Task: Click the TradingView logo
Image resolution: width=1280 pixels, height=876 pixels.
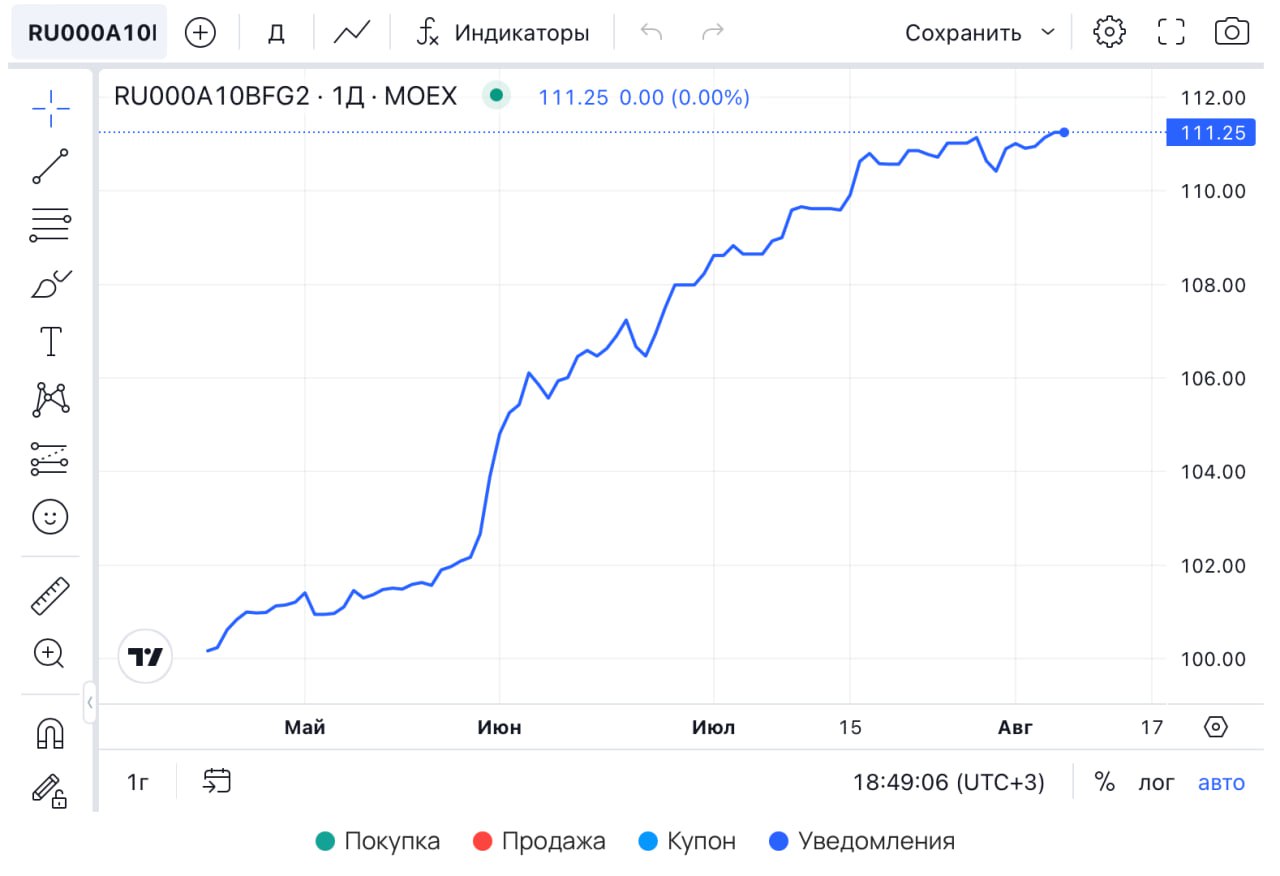Action: tap(146, 657)
